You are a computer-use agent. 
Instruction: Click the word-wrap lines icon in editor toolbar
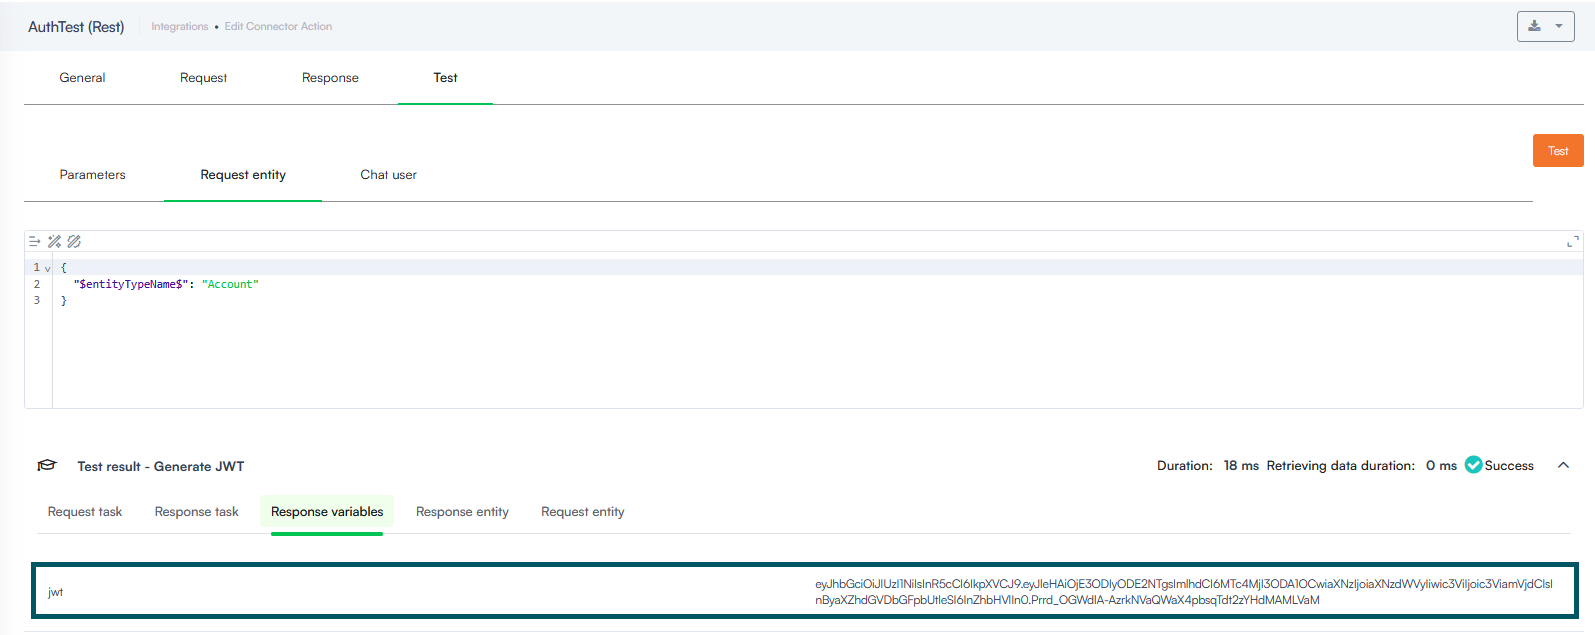[x=34, y=241]
